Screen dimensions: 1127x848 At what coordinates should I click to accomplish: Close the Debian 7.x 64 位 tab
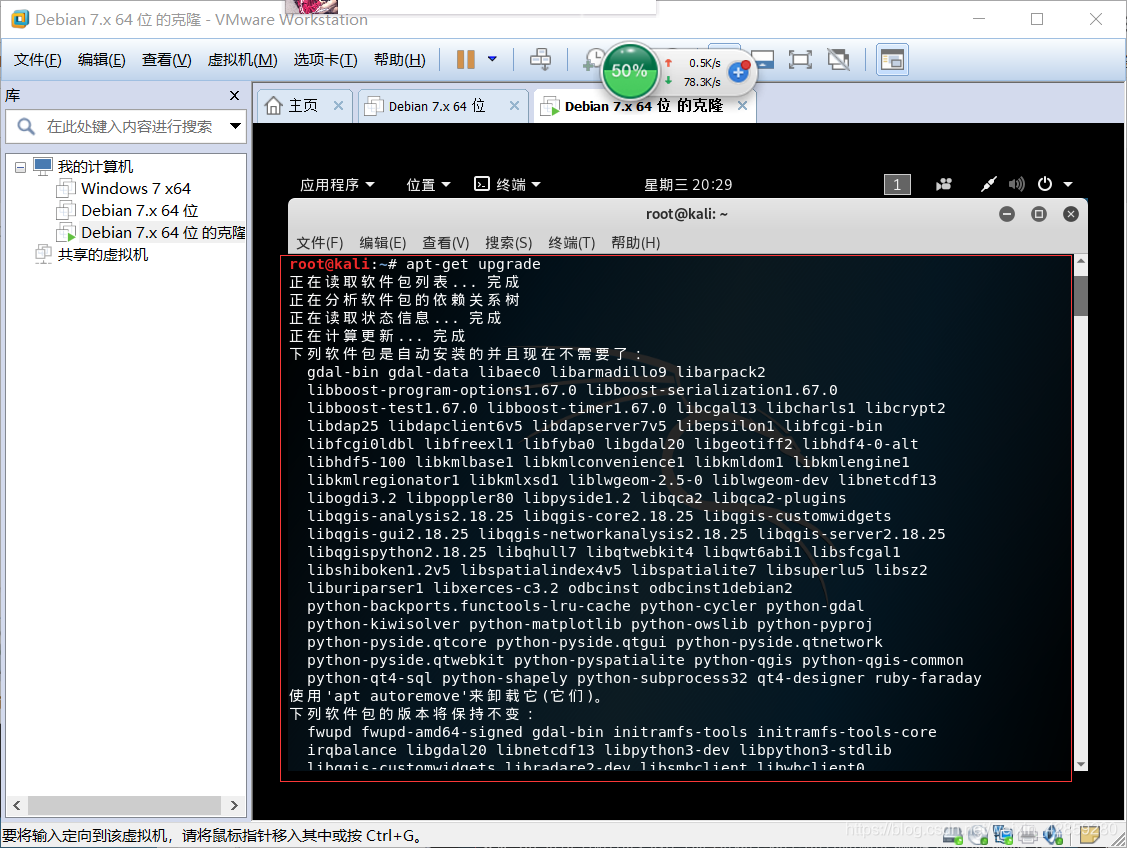coord(515,106)
